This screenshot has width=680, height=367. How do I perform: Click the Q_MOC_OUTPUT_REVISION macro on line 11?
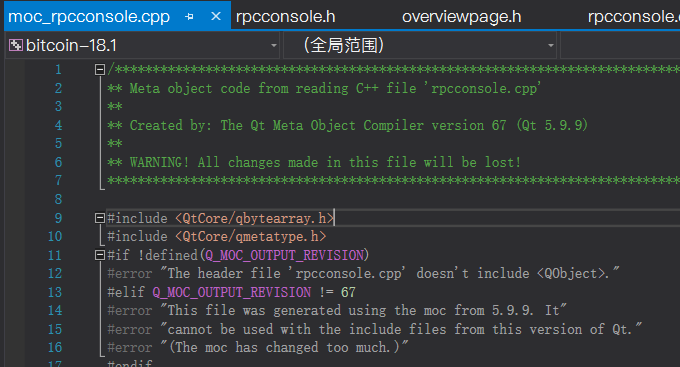click(284, 255)
